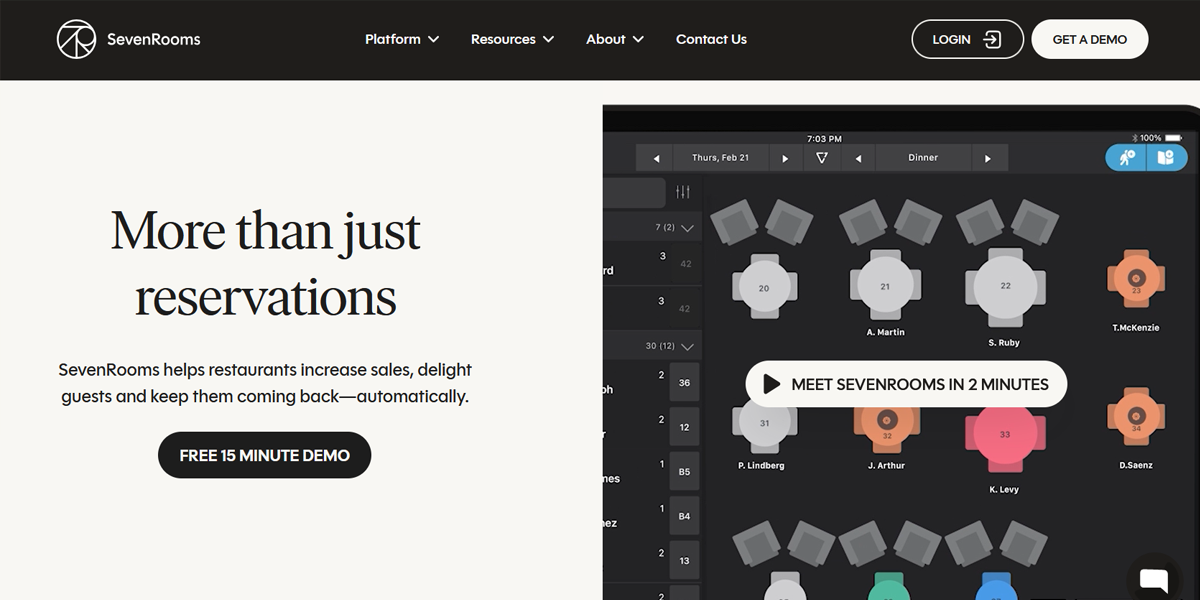Select table 20 on floor plan
The height and width of the screenshot is (600, 1200).
[764, 287]
